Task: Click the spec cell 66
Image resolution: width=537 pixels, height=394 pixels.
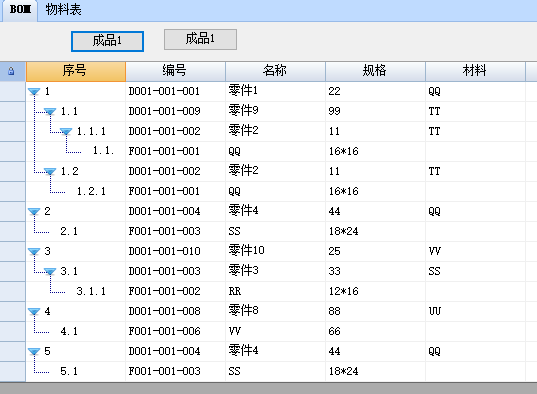Action: click(375, 331)
